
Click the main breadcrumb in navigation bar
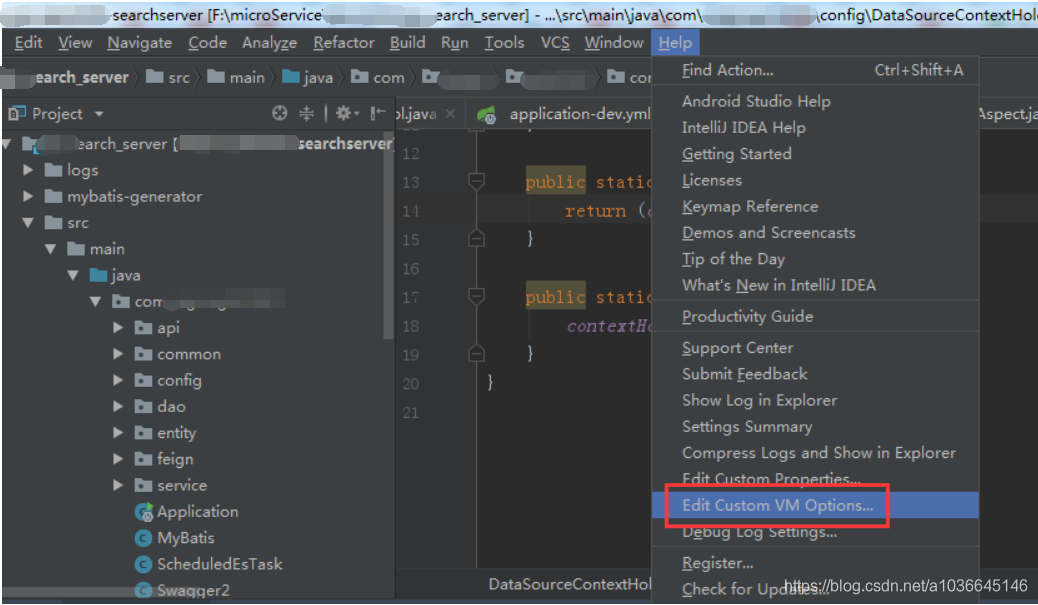click(x=236, y=77)
